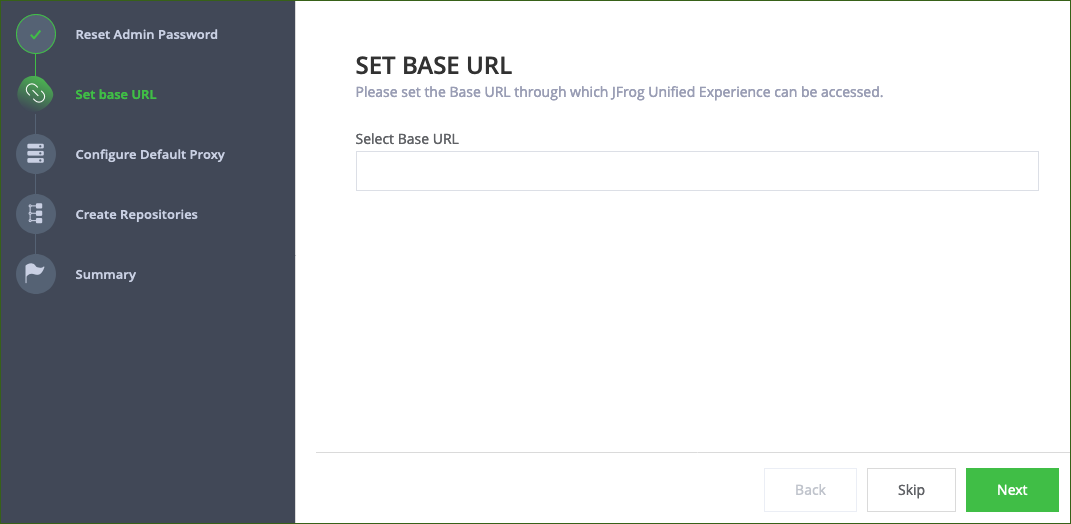The height and width of the screenshot is (524, 1071).
Task: Click the horizontal divider above the Back button
Action: click(x=693, y=452)
